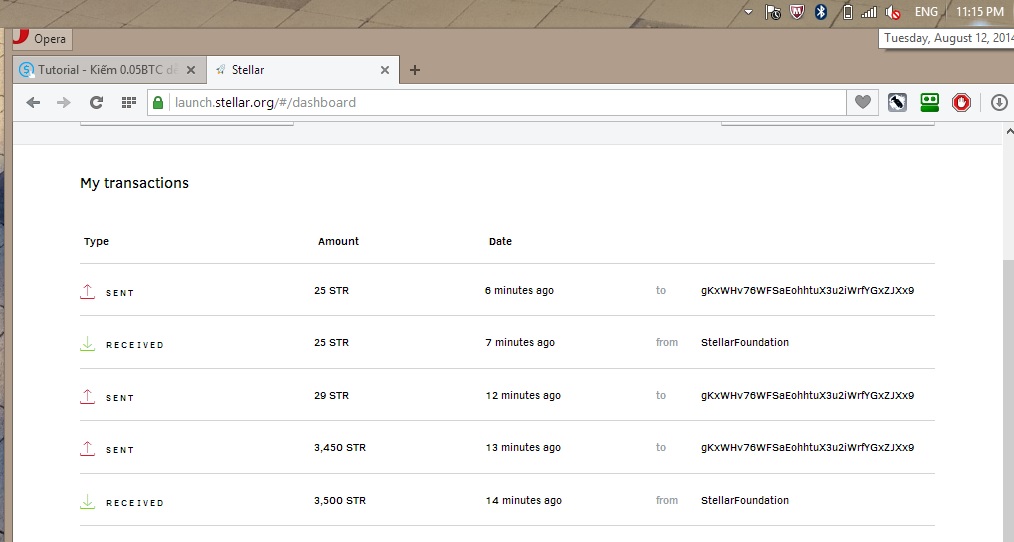1014x542 pixels.
Task: Click recipient address of 3,450 STR transaction
Action: click(807, 448)
